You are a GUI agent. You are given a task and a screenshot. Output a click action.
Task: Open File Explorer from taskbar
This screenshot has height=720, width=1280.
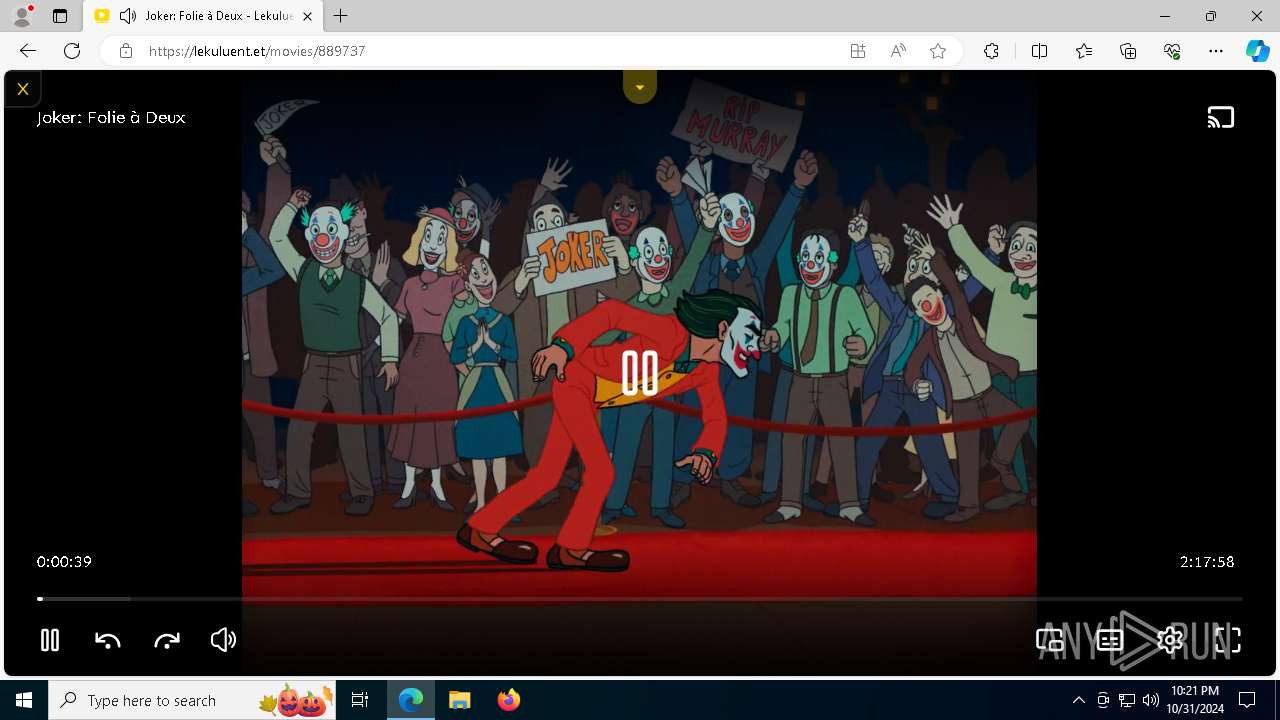(460, 700)
